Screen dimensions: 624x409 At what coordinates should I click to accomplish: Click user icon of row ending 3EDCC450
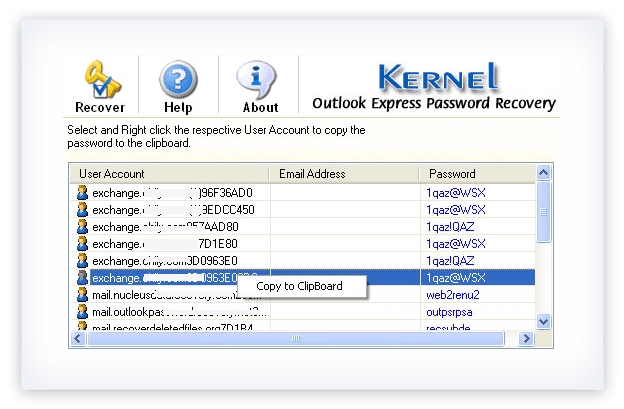point(82,210)
